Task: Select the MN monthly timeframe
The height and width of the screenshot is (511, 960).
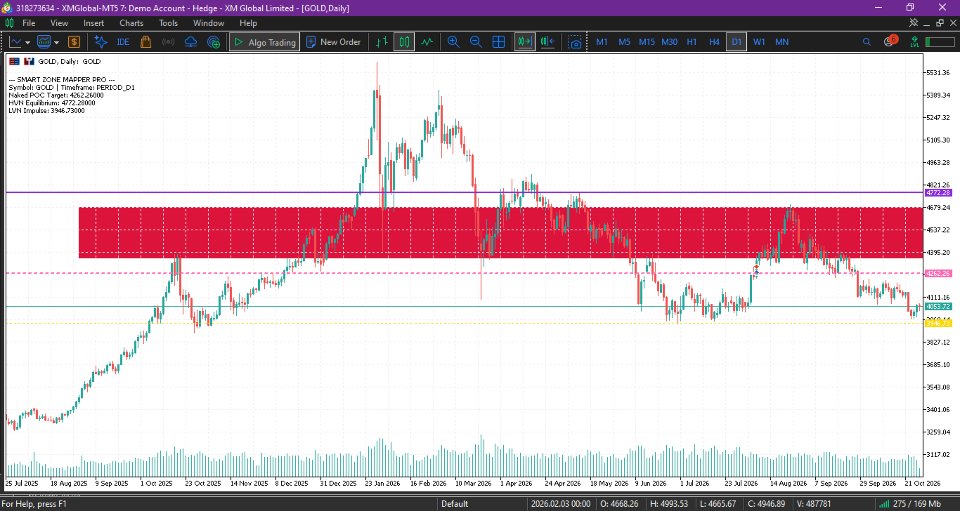Action: click(782, 42)
